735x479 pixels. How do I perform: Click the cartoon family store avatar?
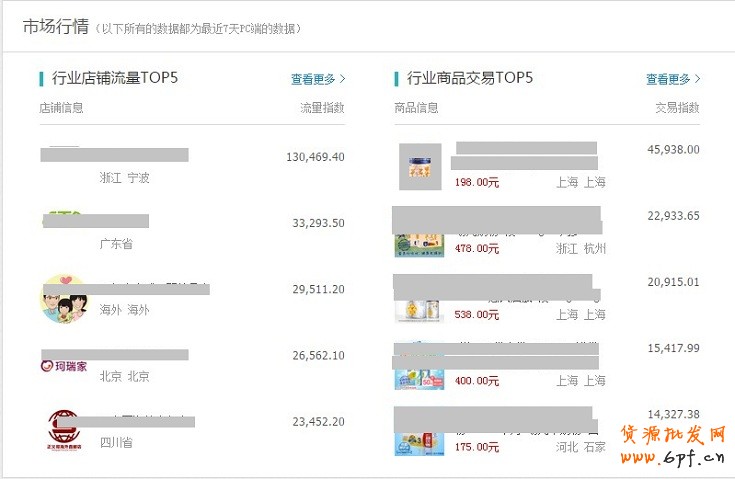point(65,299)
